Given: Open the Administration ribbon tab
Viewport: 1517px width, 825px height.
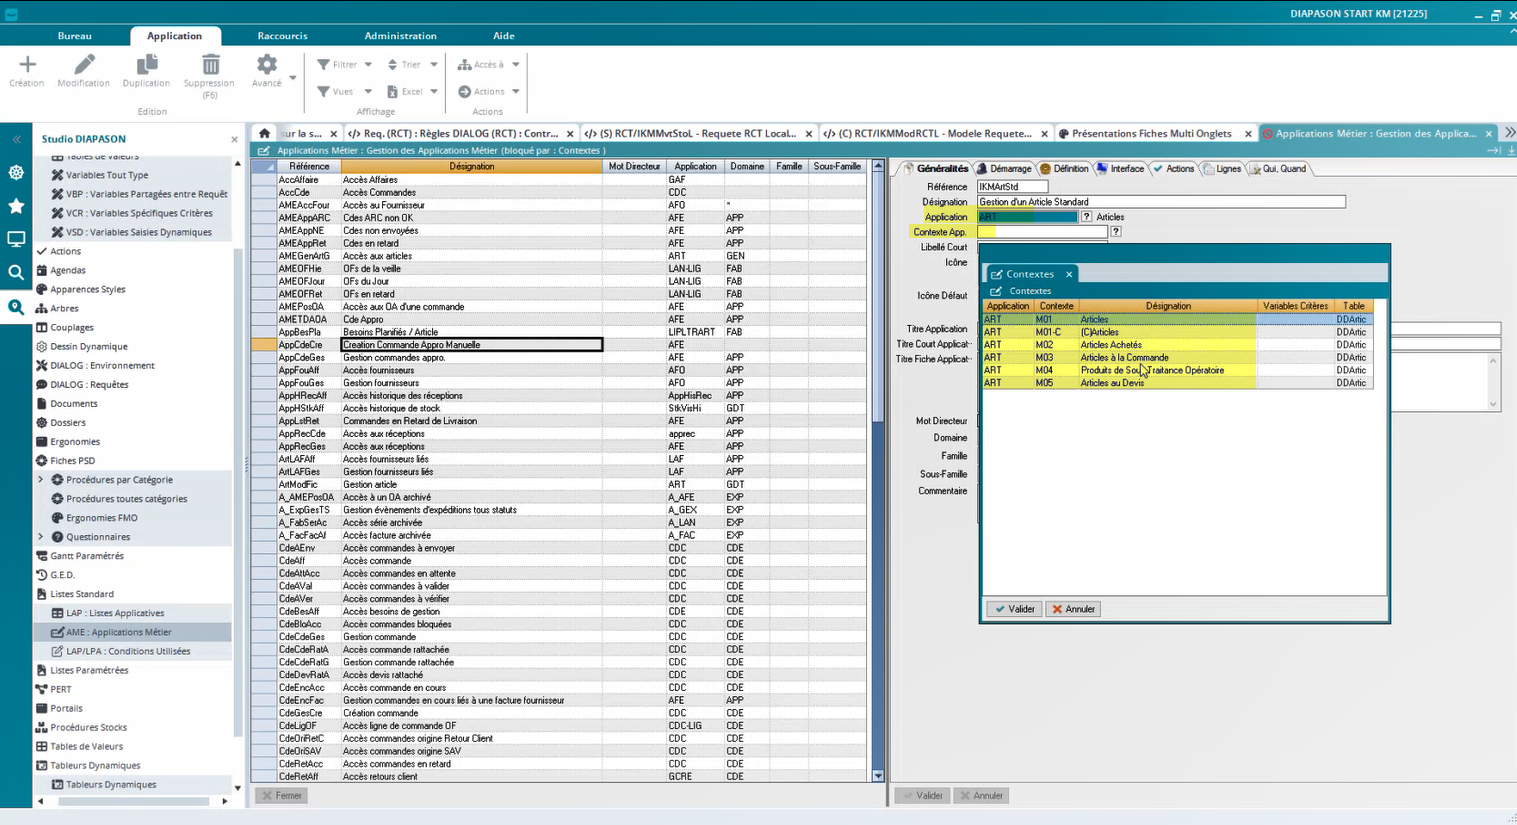Looking at the screenshot, I should tap(400, 36).
